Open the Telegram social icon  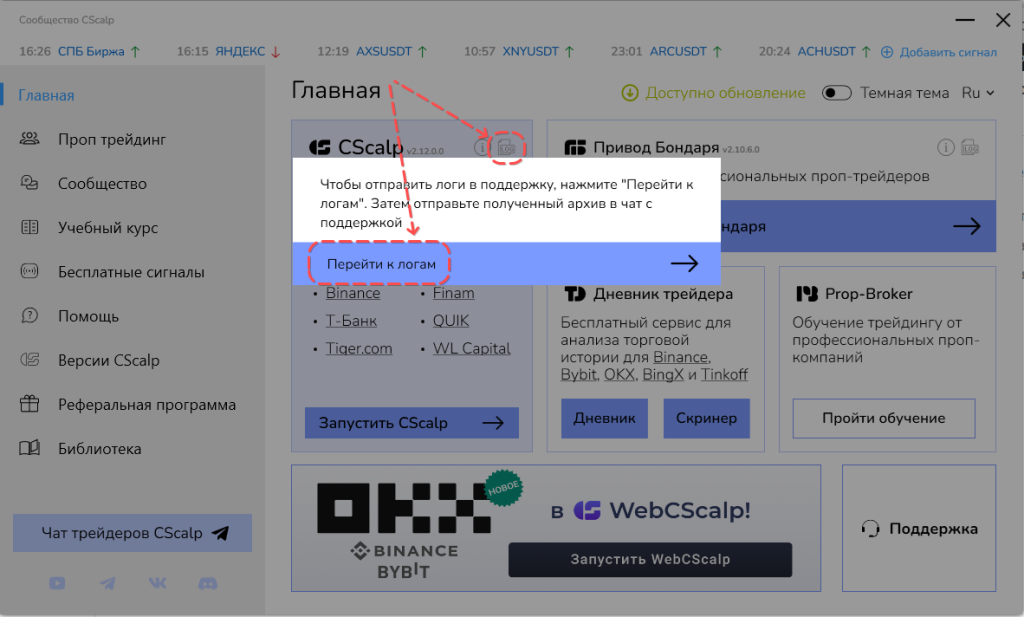pyautogui.click(x=107, y=583)
